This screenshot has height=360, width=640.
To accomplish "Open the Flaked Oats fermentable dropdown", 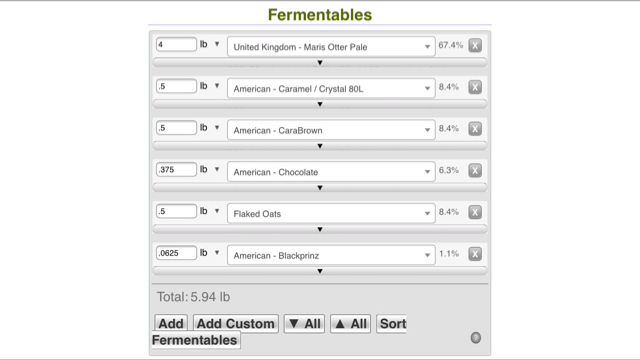I will tap(331, 213).
